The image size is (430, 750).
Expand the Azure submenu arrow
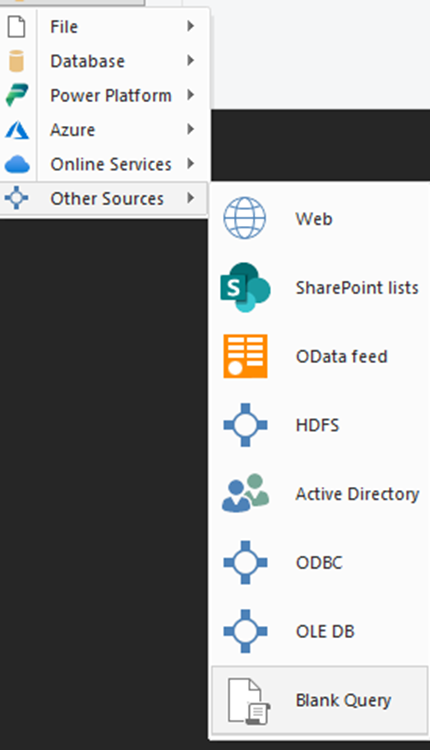tap(190, 129)
